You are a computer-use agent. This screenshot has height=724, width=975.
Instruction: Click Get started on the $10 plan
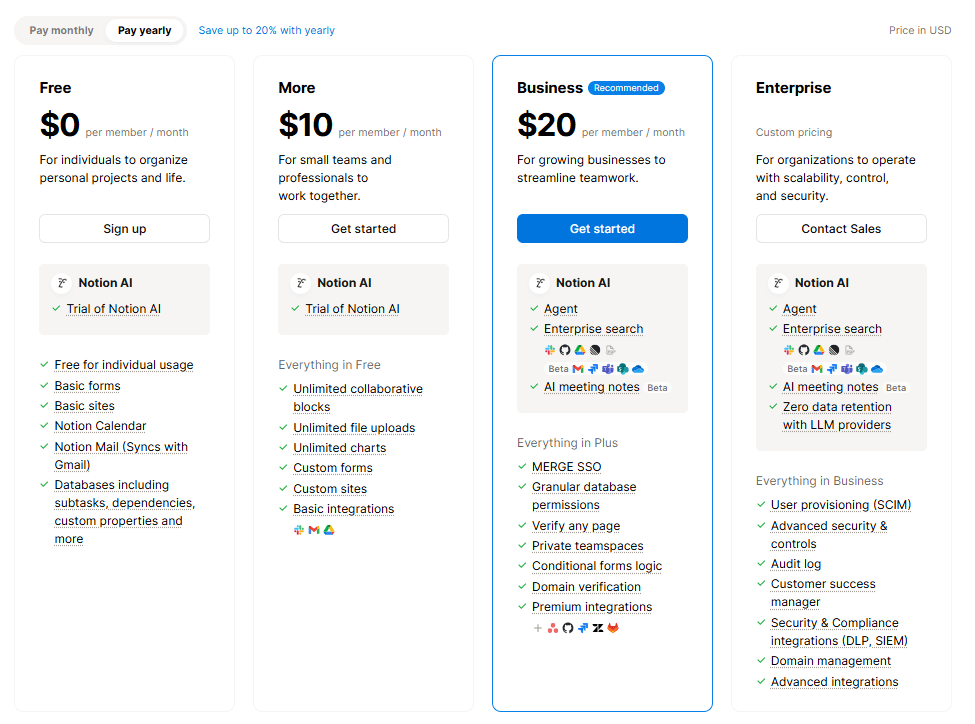[363, 229]
